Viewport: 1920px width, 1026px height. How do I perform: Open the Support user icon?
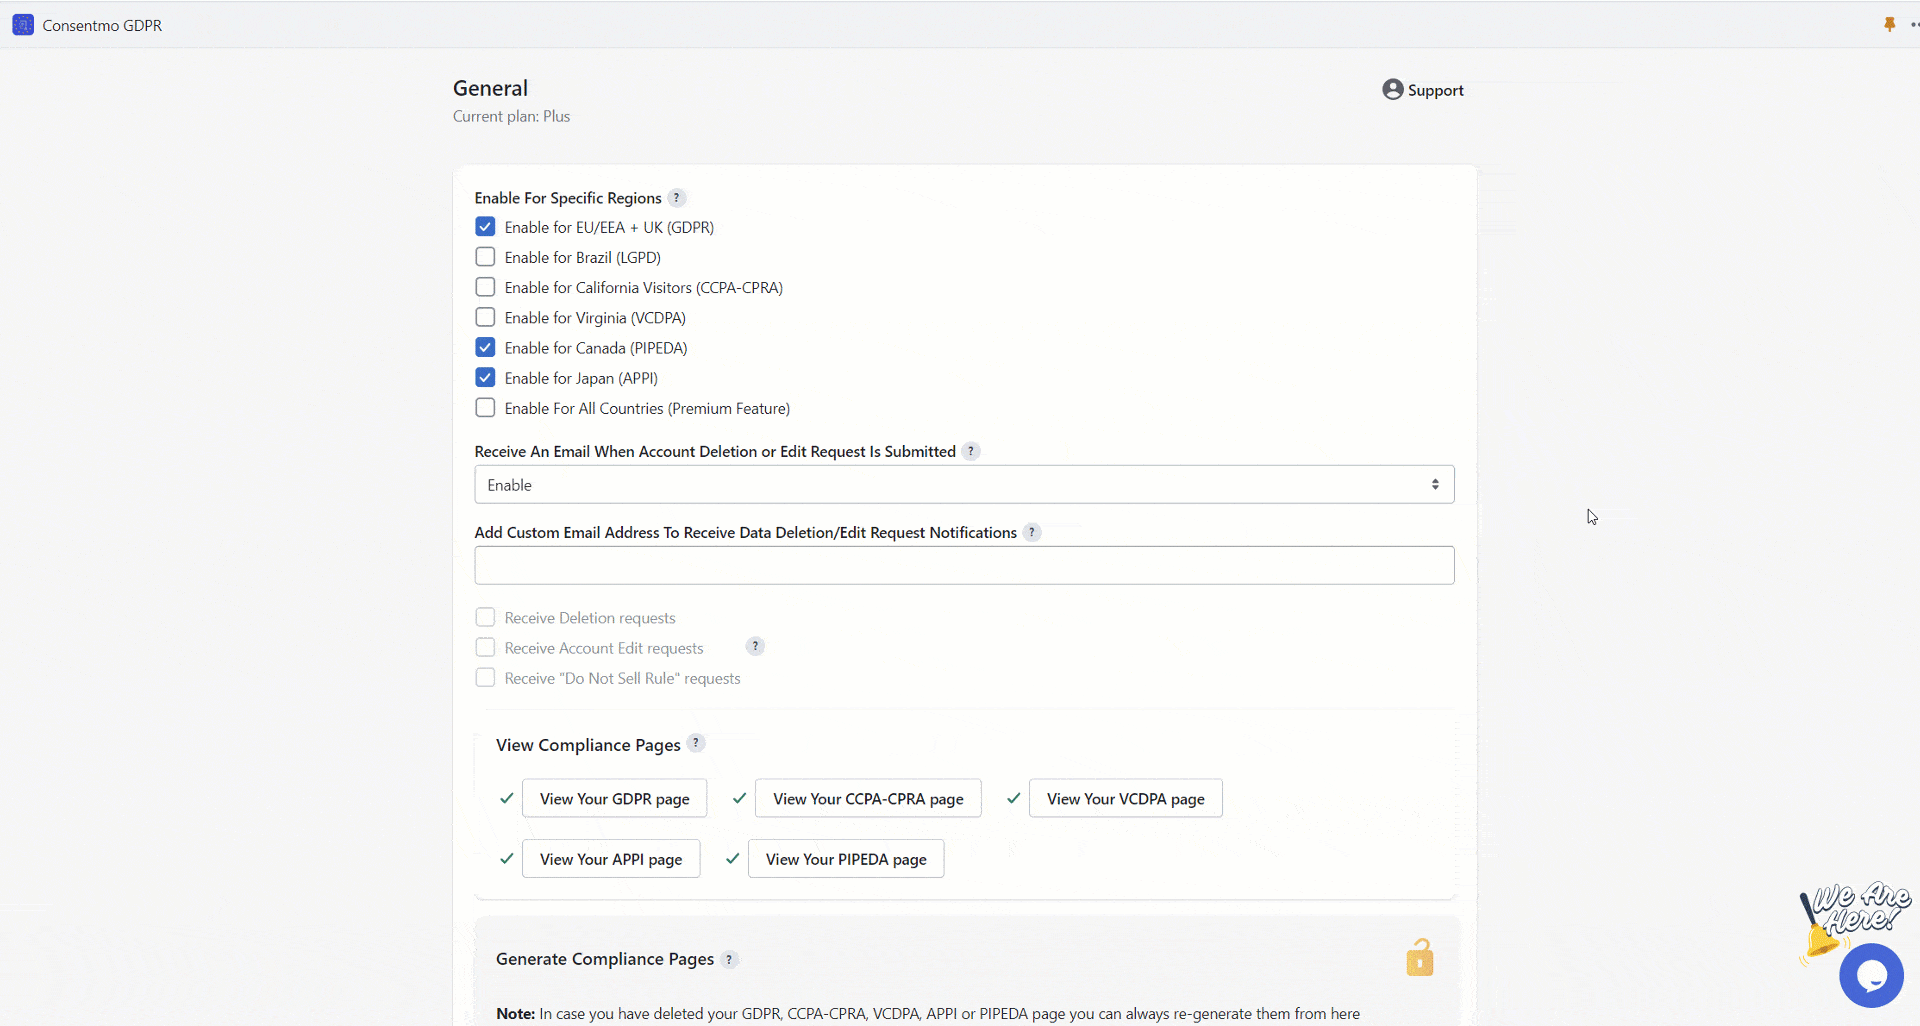(x=1393, y=89)
